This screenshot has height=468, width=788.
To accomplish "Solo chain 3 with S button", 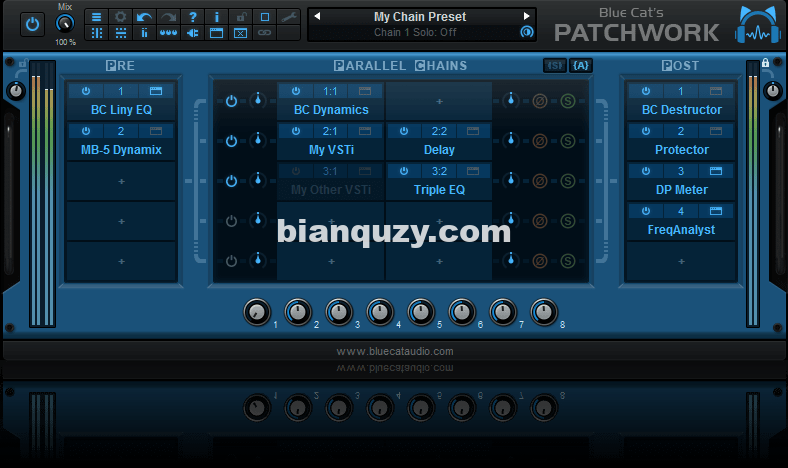I will (568, 181).
